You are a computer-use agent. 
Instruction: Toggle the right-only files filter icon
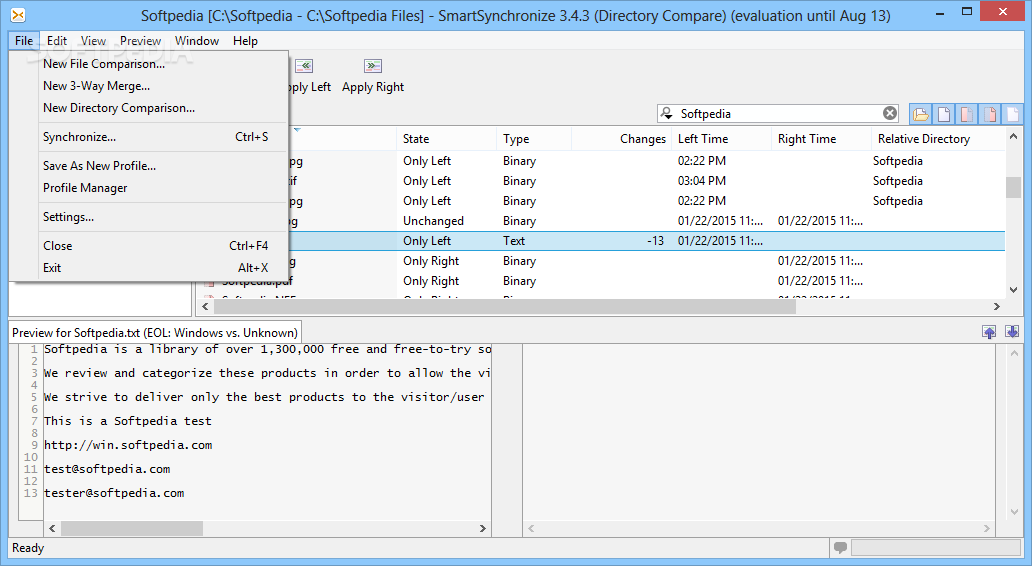[990, 114]
